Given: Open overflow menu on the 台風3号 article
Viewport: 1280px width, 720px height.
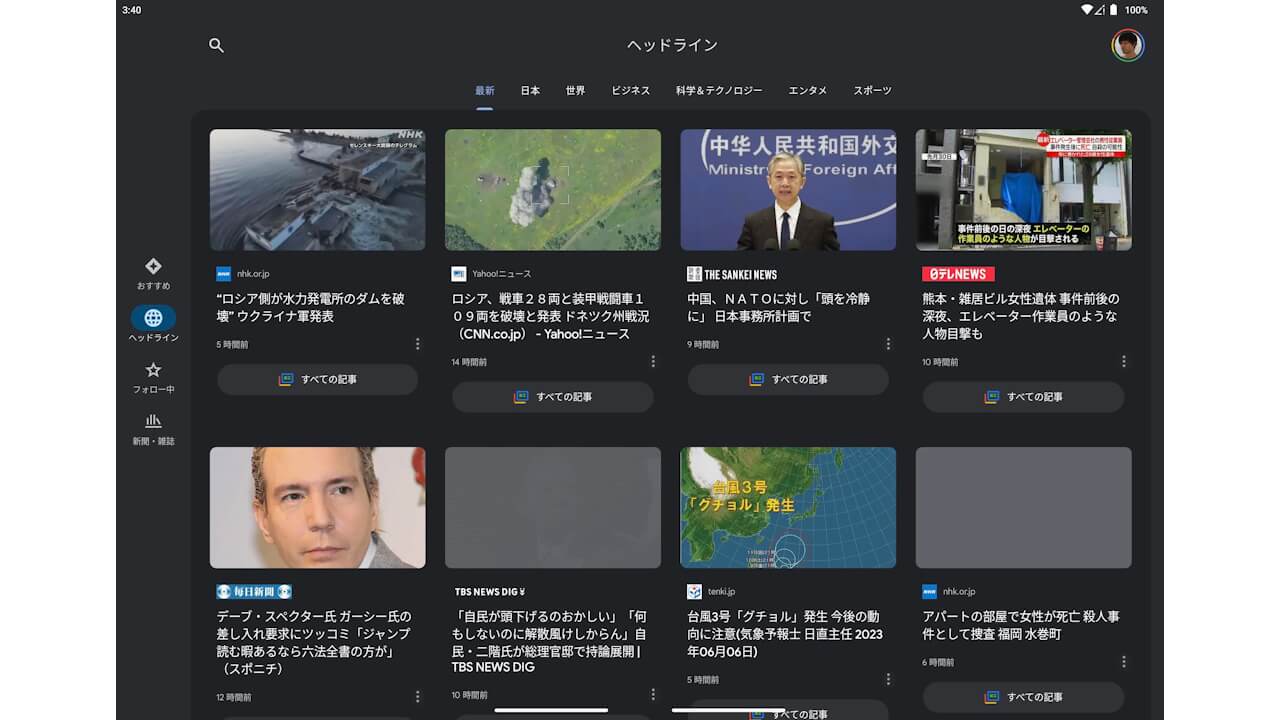Looking at the screenshot, I should tap(888, 678).
